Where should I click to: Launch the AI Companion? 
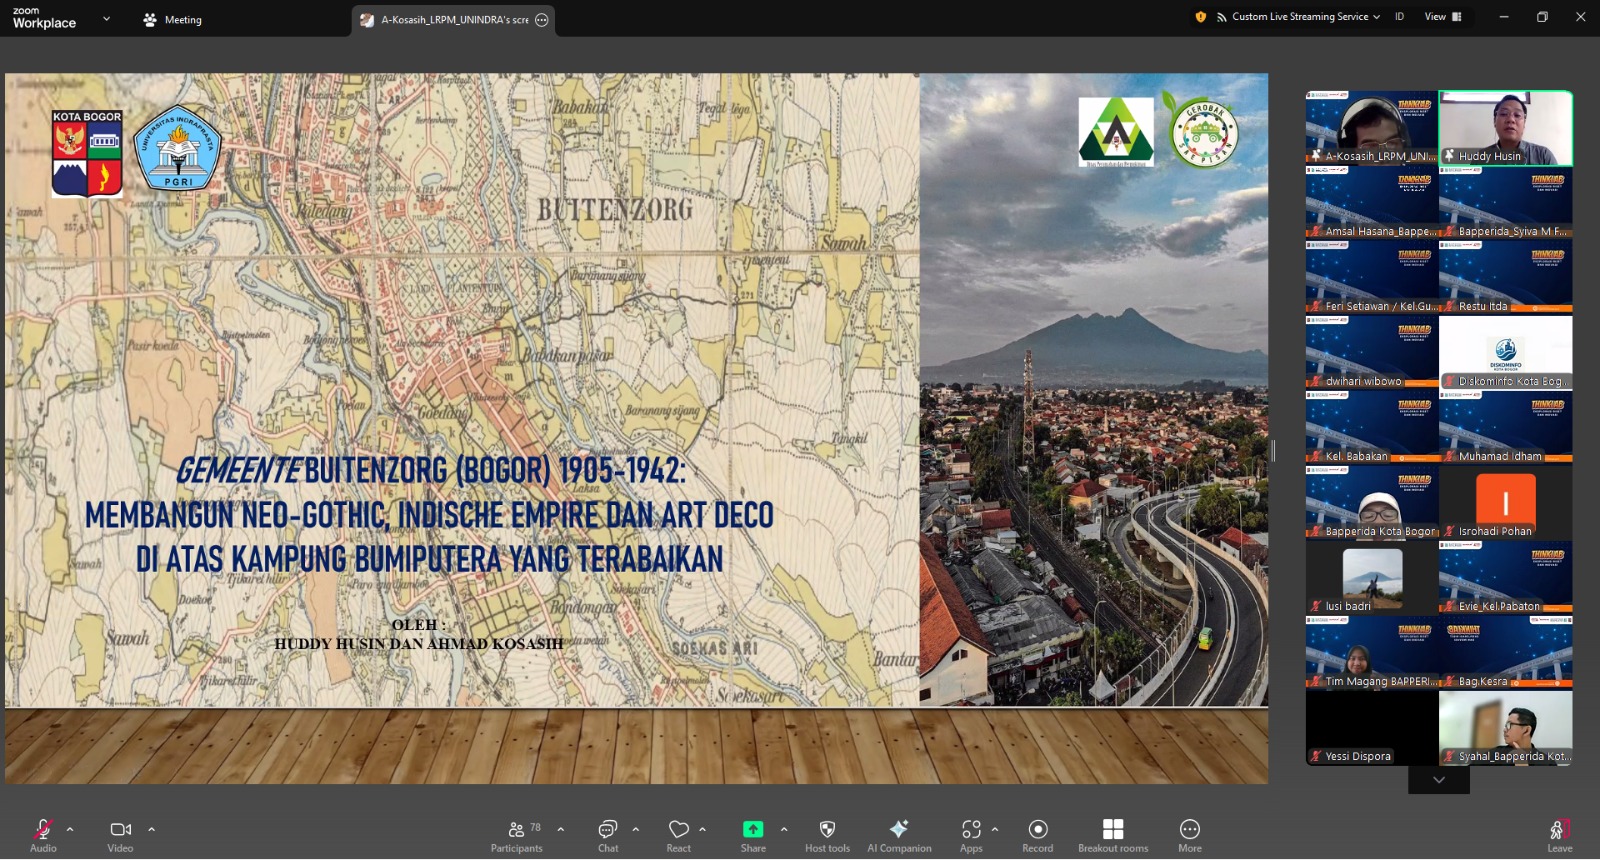(x=899, y=830)
